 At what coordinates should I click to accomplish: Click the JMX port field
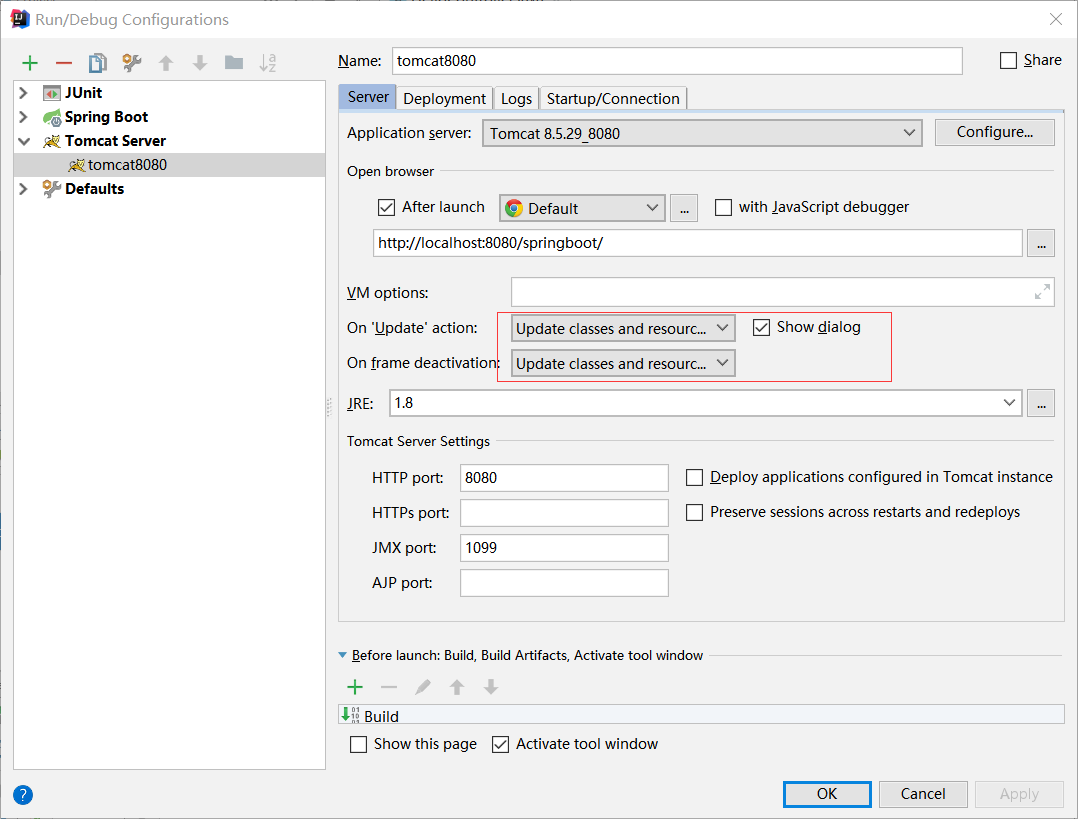pos(564,548)
